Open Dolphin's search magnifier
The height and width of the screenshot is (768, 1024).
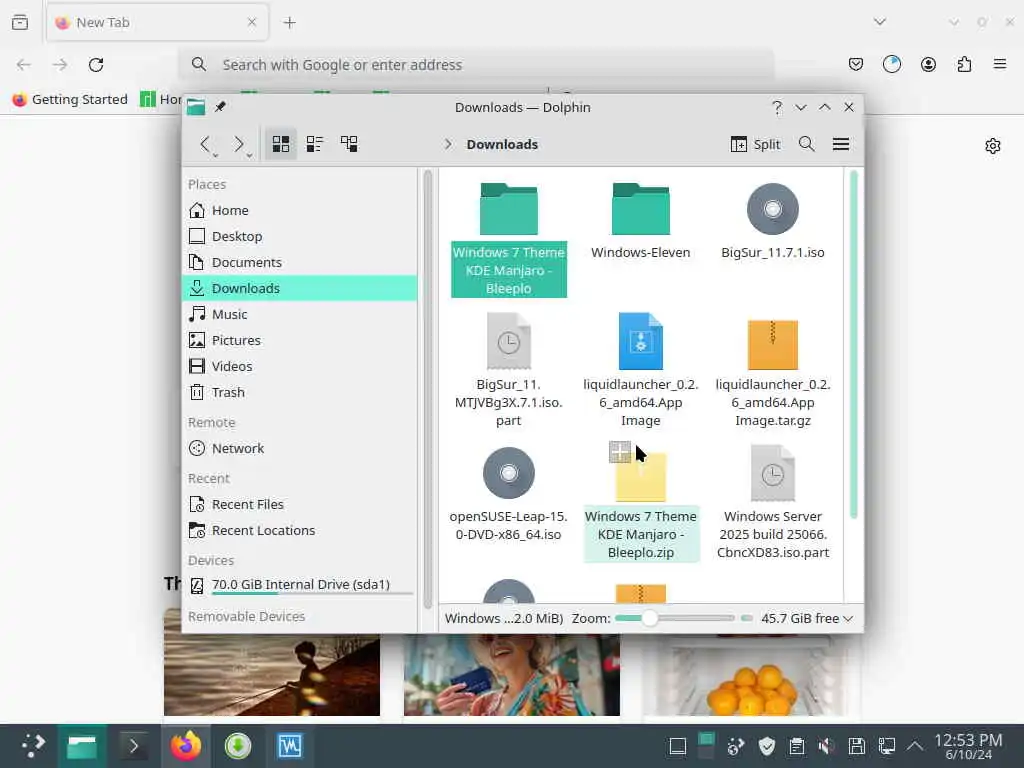point(807,144)
